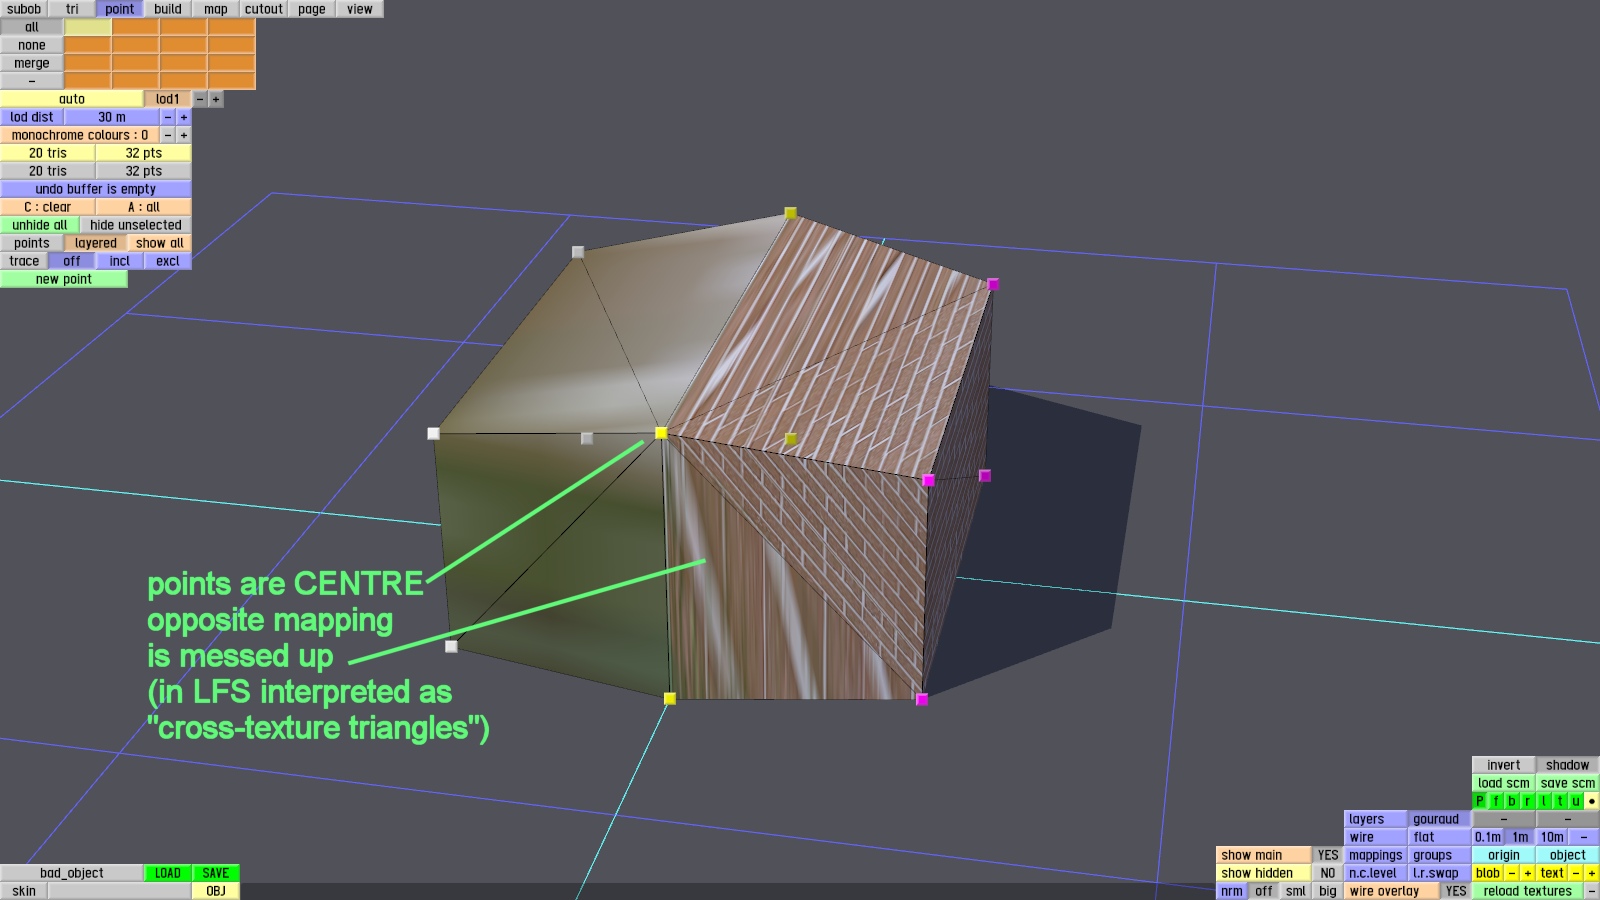The width and height of the screenshot is (1600, 900).
Task: Set trace mode to incl
Action: pyautogui.click(x=120, y=261)
